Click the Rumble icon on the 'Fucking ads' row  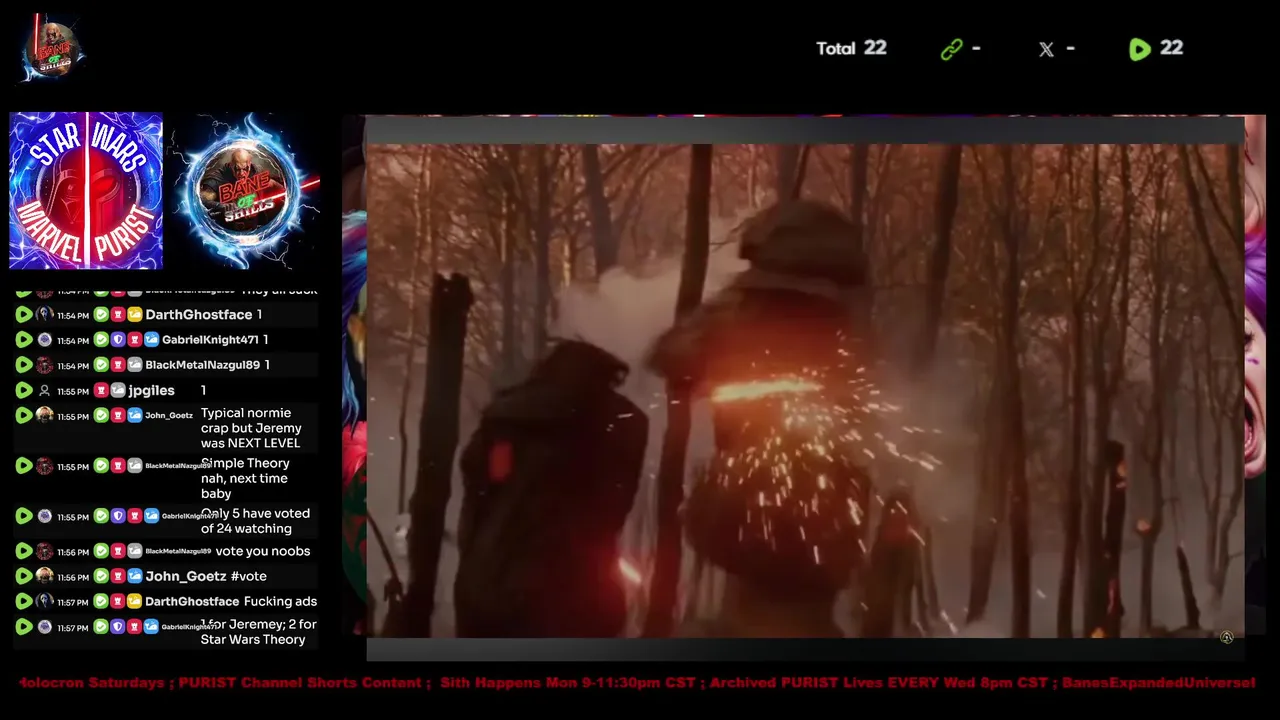click(x=24, y=601)
